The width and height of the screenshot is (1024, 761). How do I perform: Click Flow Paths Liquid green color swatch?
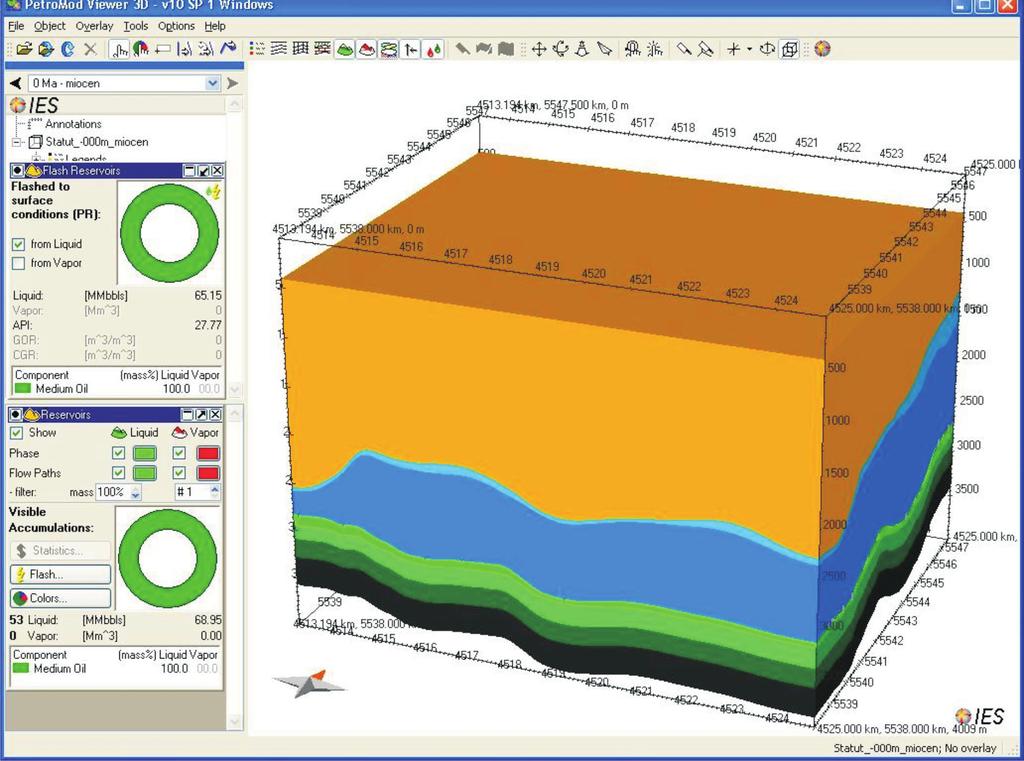(x=145, y=473)
